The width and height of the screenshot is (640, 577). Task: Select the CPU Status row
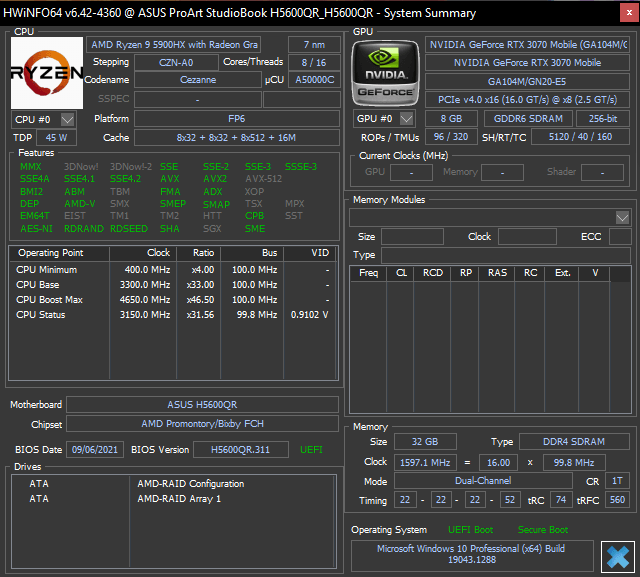[x=173, y=315]
